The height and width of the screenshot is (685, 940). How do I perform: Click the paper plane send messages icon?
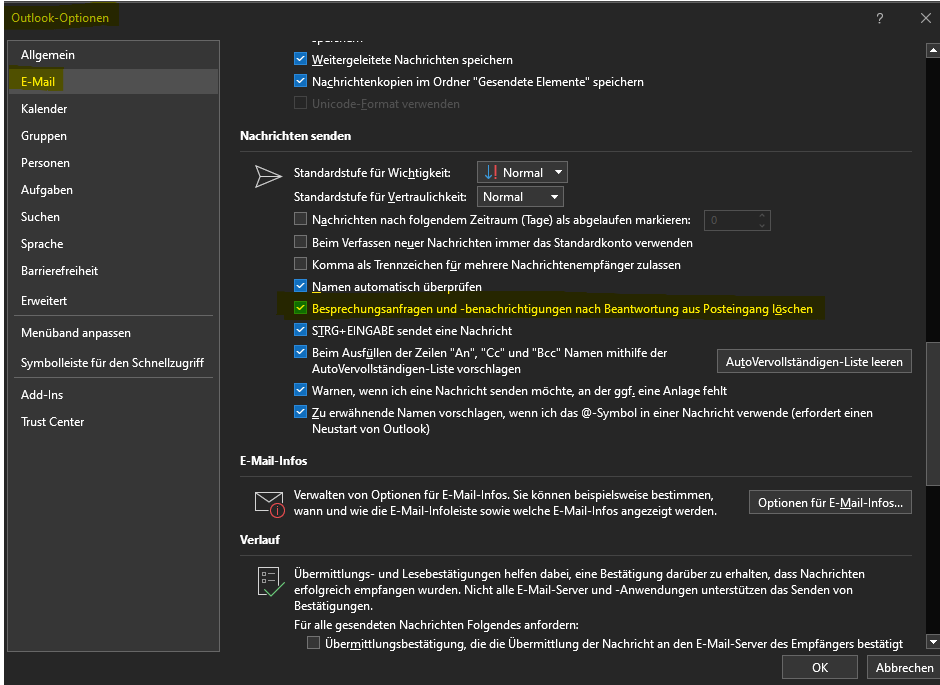pos(268,176)
